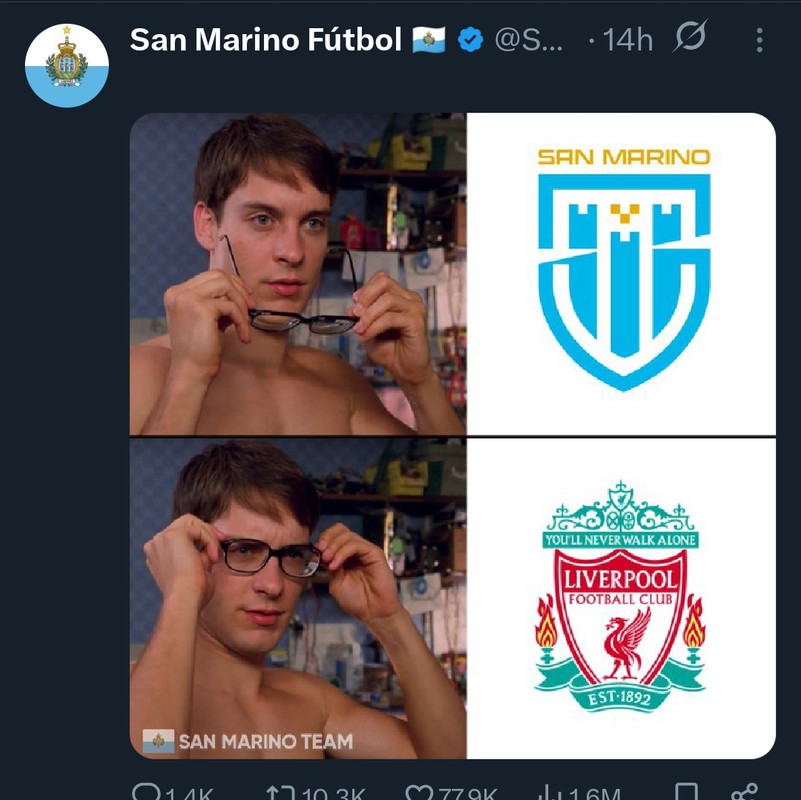Open the Grok slashed-circle icon
The height and width of the screenshot is (800, 801).
(690, 36)
